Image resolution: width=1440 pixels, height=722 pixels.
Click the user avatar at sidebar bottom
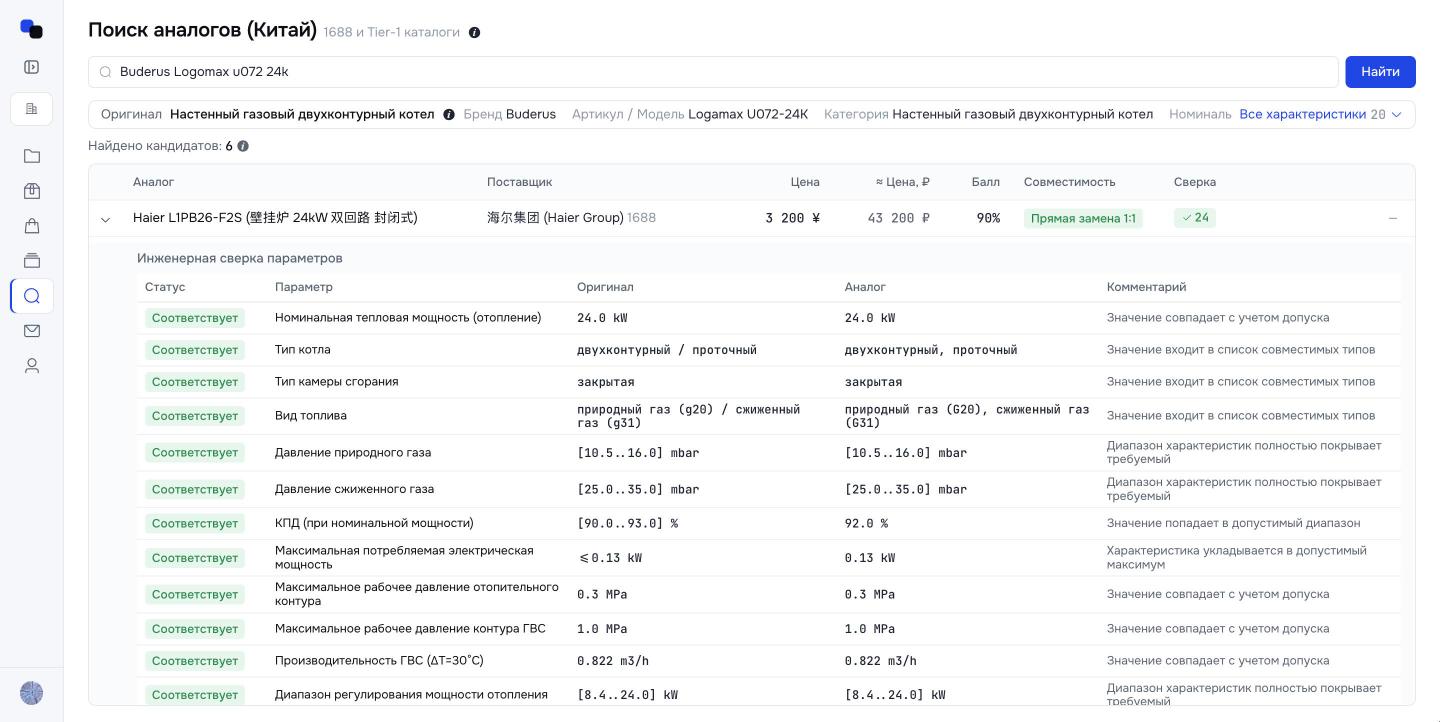pos(31,693)
